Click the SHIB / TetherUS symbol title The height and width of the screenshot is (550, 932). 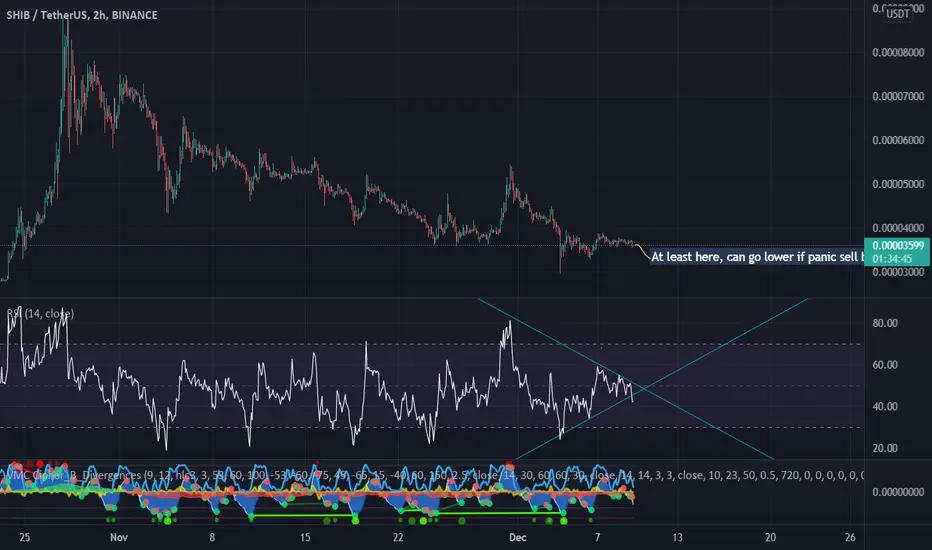82,15
